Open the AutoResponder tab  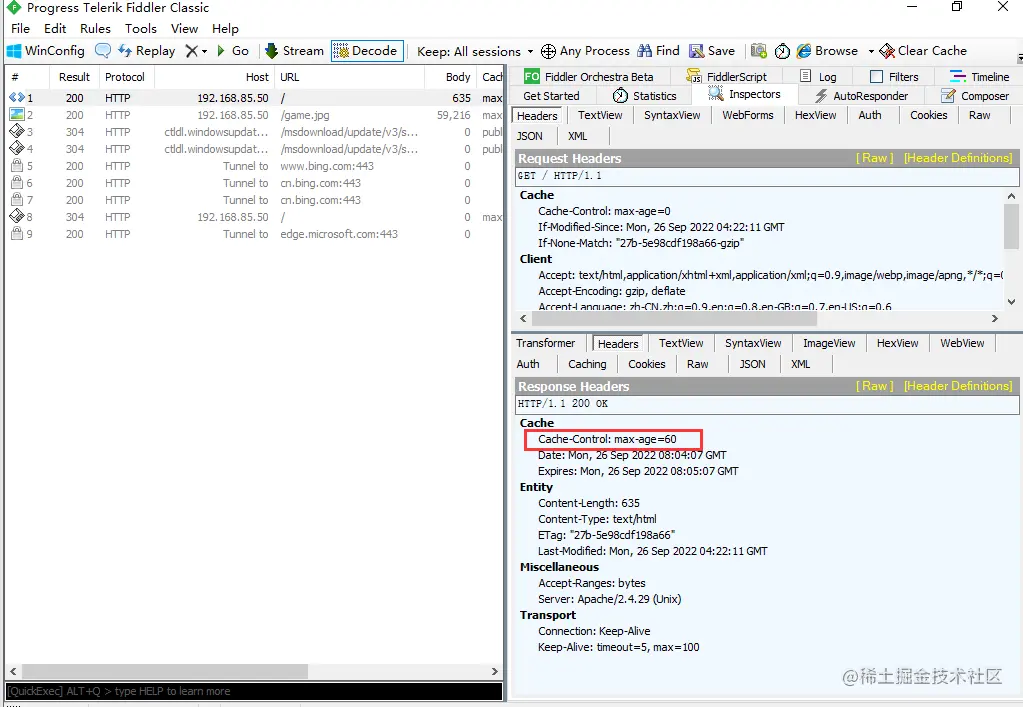coord(862,96)
